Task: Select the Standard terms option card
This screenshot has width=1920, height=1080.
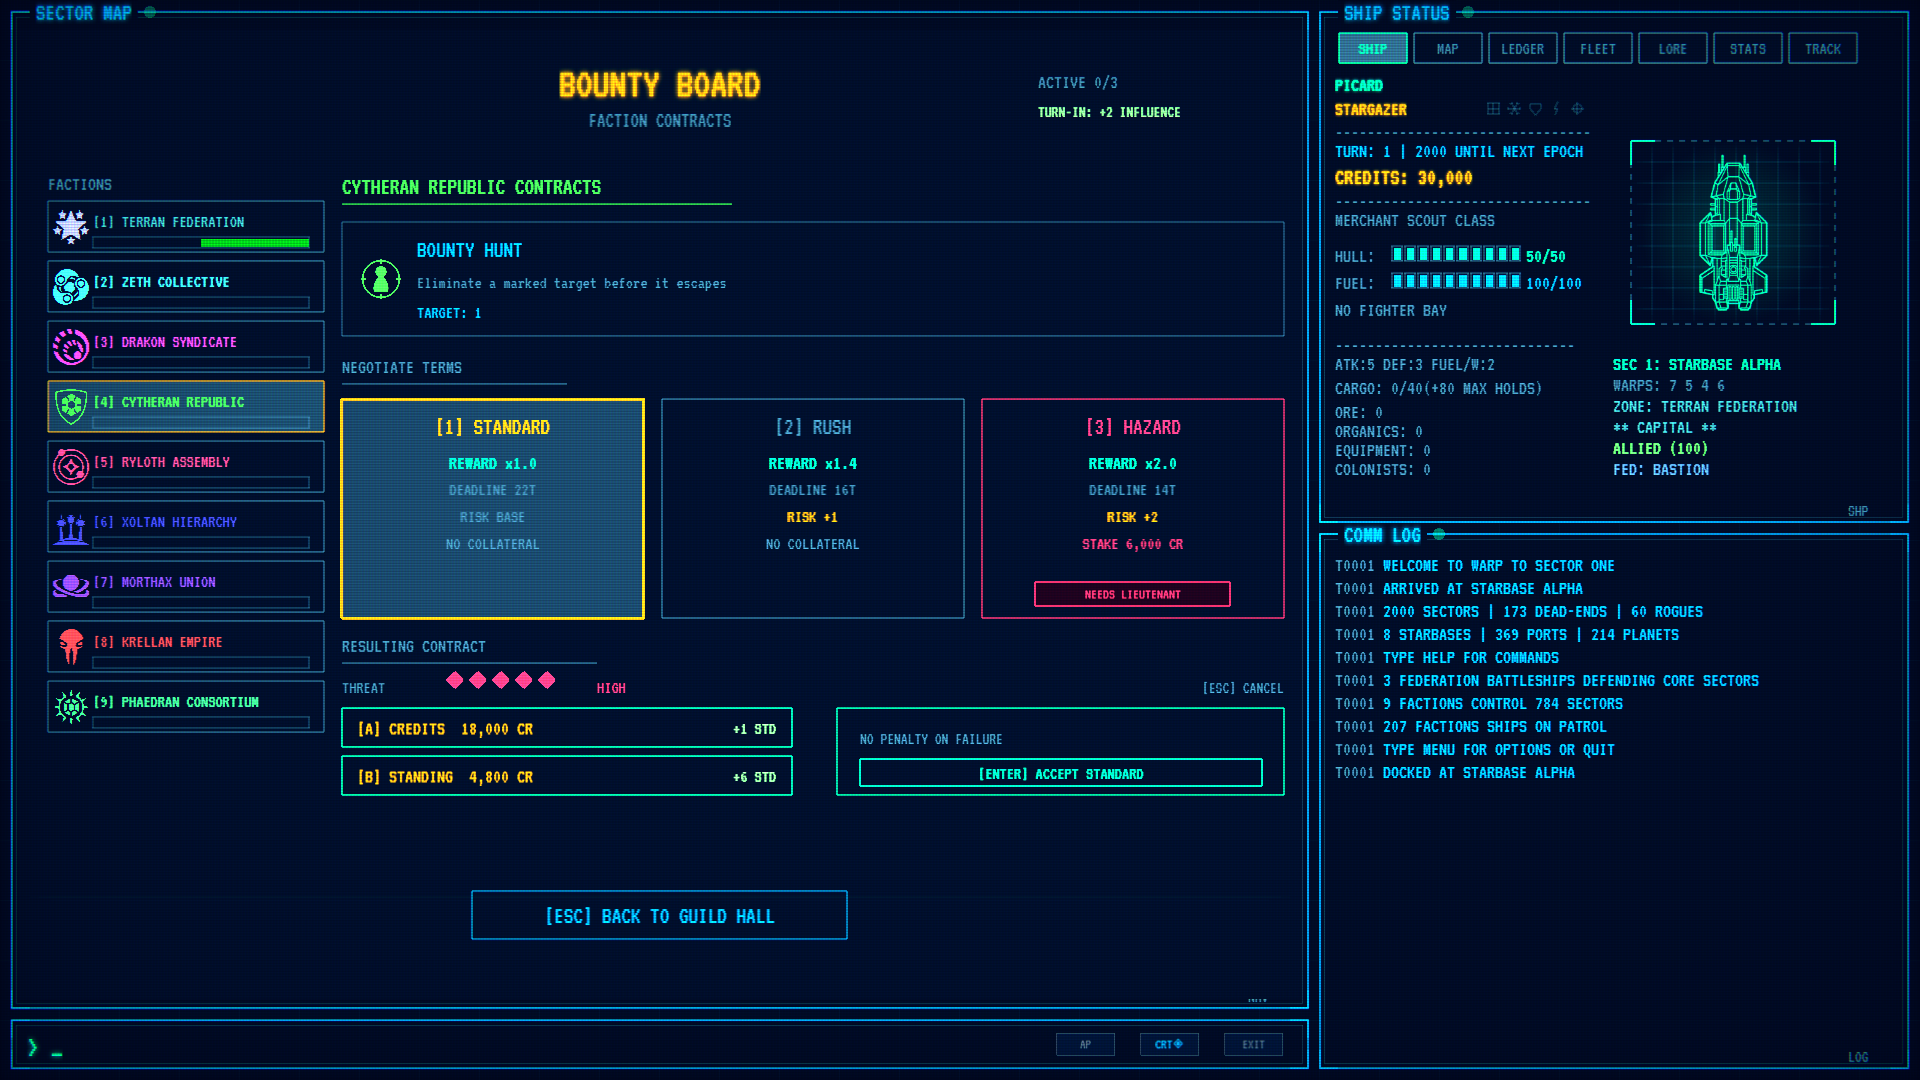Action: pos(492,509)
